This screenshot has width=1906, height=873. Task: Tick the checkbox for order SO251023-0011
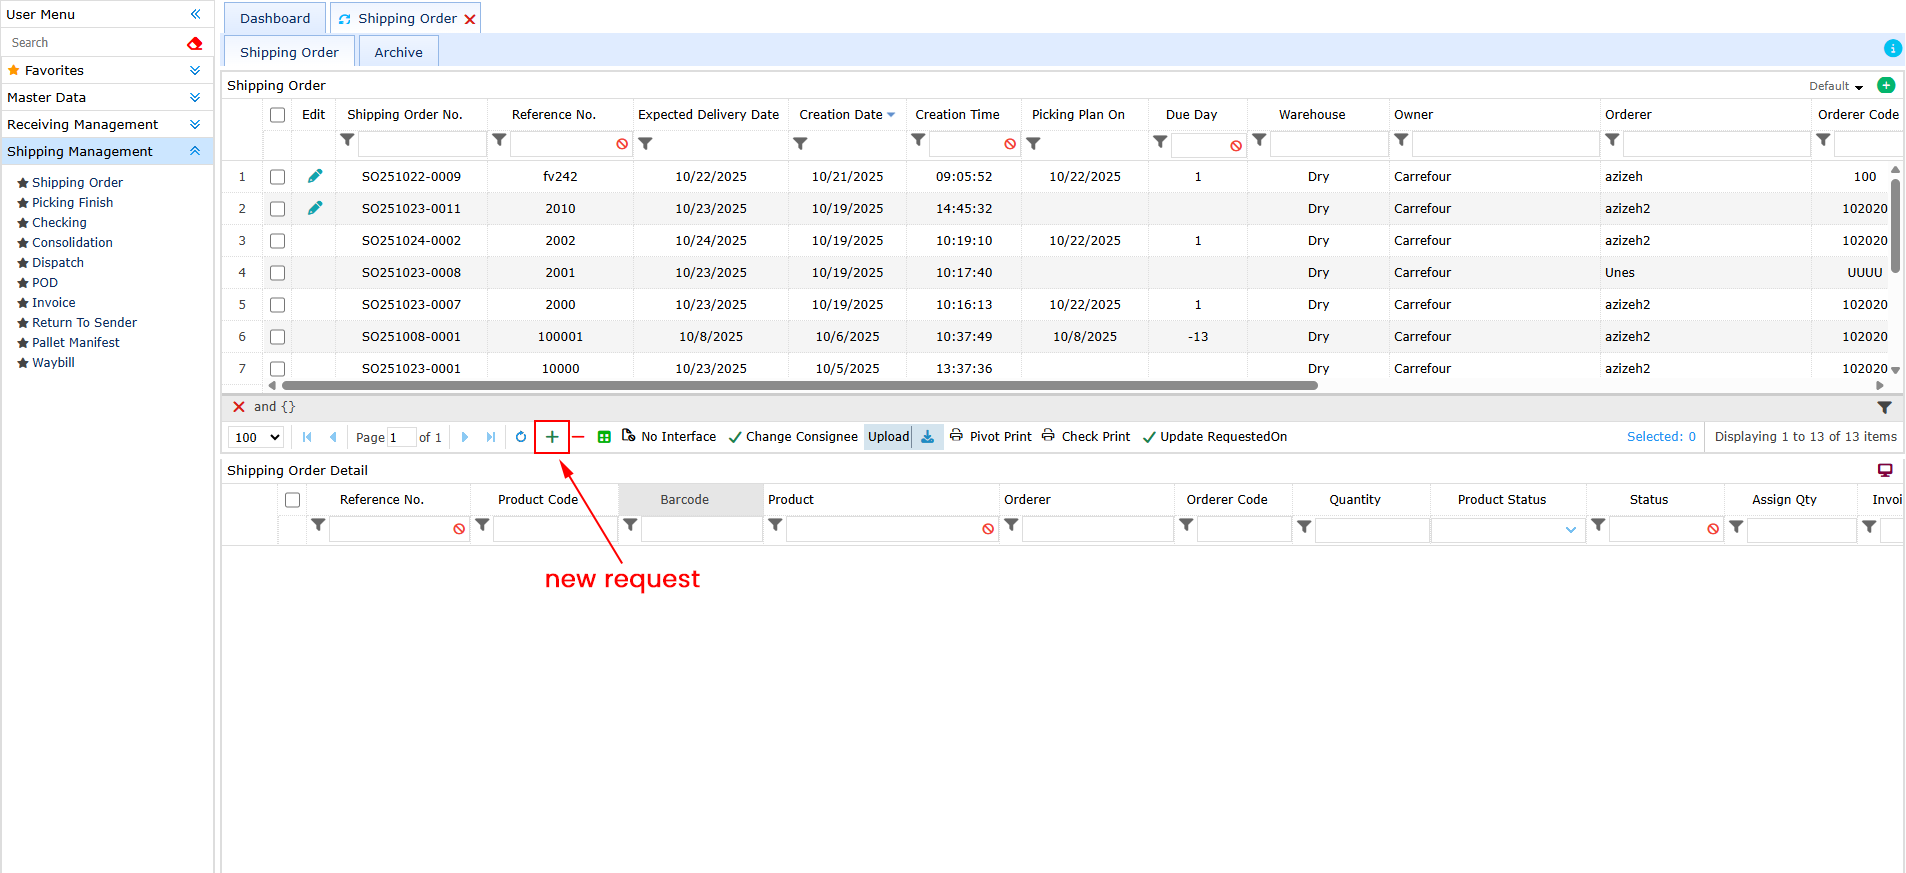[278, 209]
